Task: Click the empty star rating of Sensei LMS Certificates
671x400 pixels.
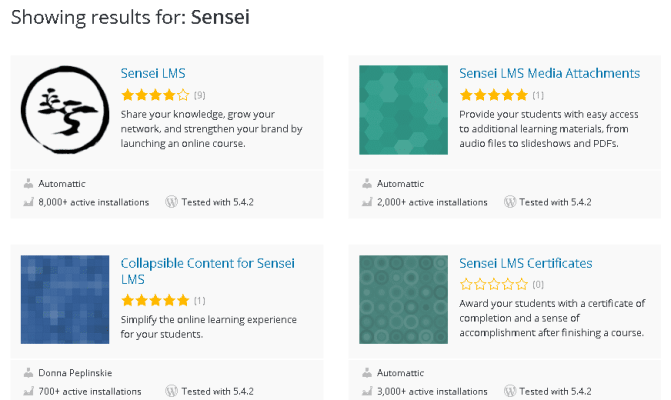Action: tap(493, 284)
